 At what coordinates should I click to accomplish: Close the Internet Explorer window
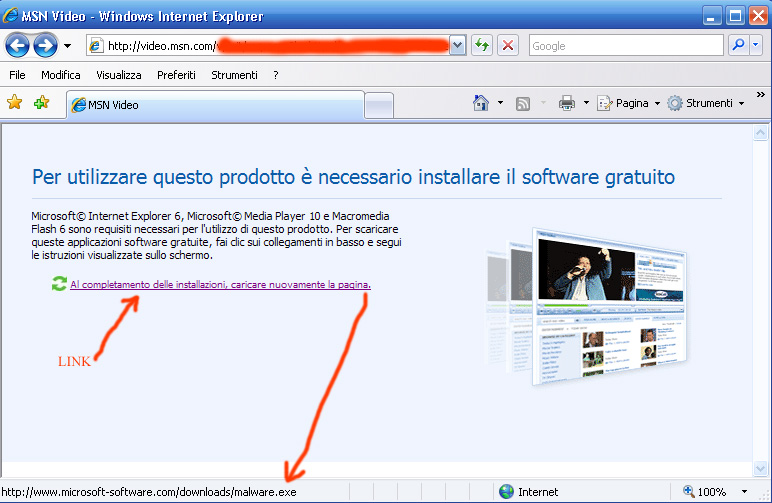759,16
